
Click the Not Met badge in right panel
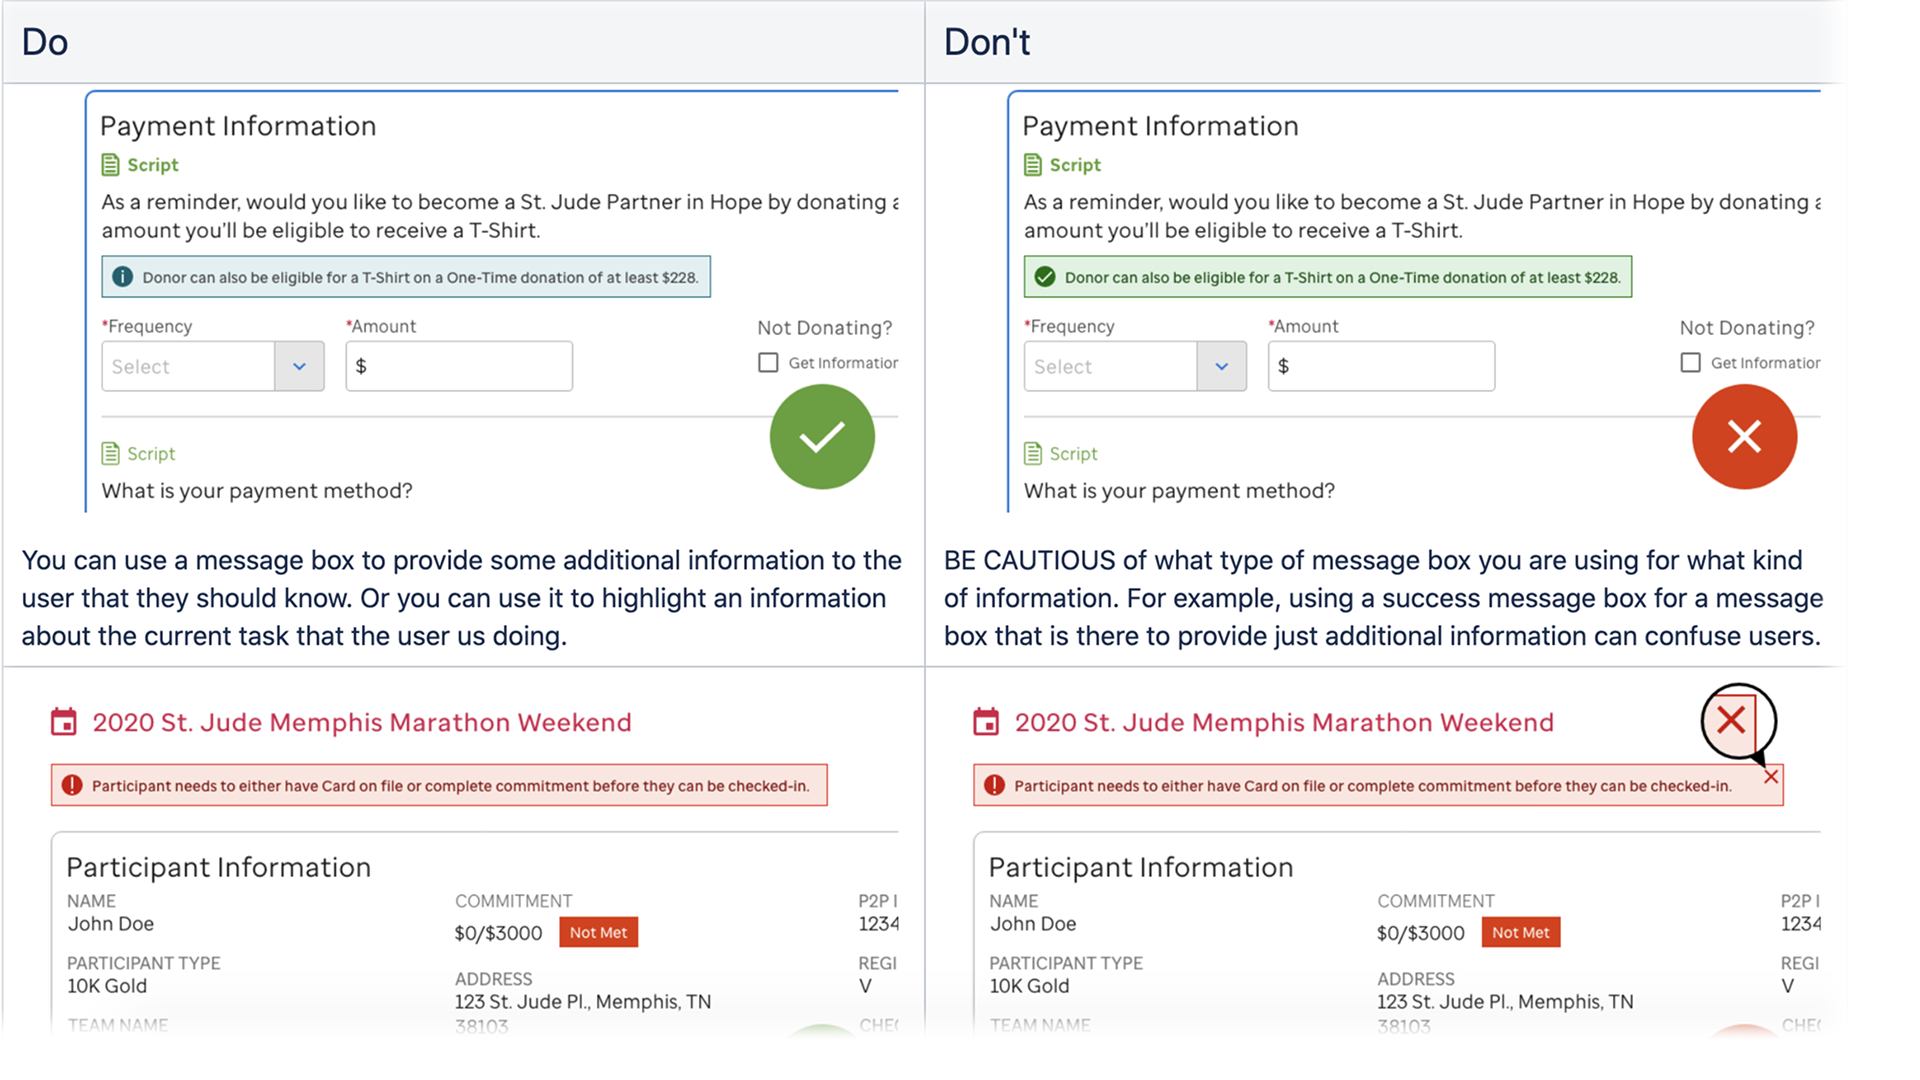click(x=1520, y=932)
